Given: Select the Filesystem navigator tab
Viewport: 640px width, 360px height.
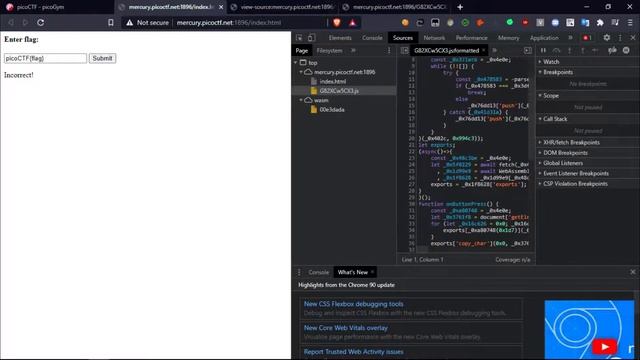Looking at the screenshot, I should coord(329,50).
